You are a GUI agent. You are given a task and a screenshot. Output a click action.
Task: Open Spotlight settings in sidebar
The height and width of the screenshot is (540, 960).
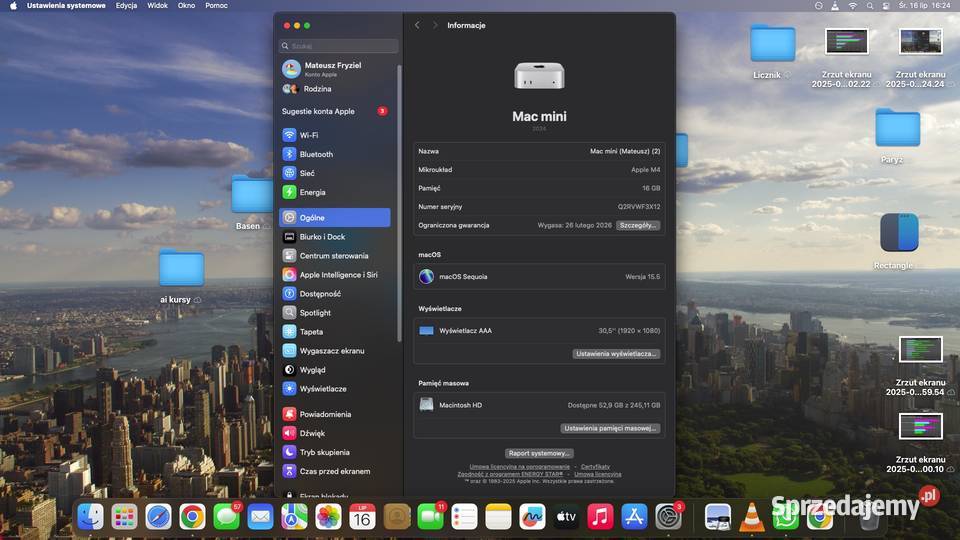click(334, 313)
